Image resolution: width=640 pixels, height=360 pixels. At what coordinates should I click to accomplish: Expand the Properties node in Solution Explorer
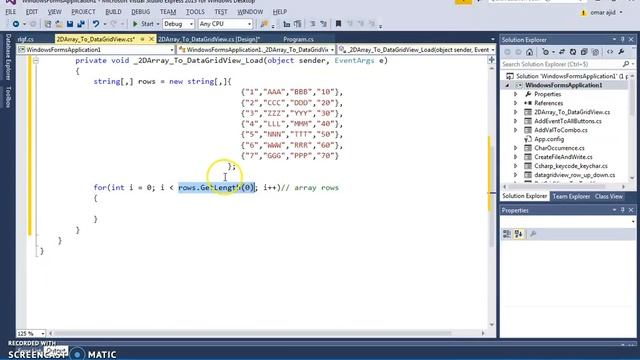(516, 94)
